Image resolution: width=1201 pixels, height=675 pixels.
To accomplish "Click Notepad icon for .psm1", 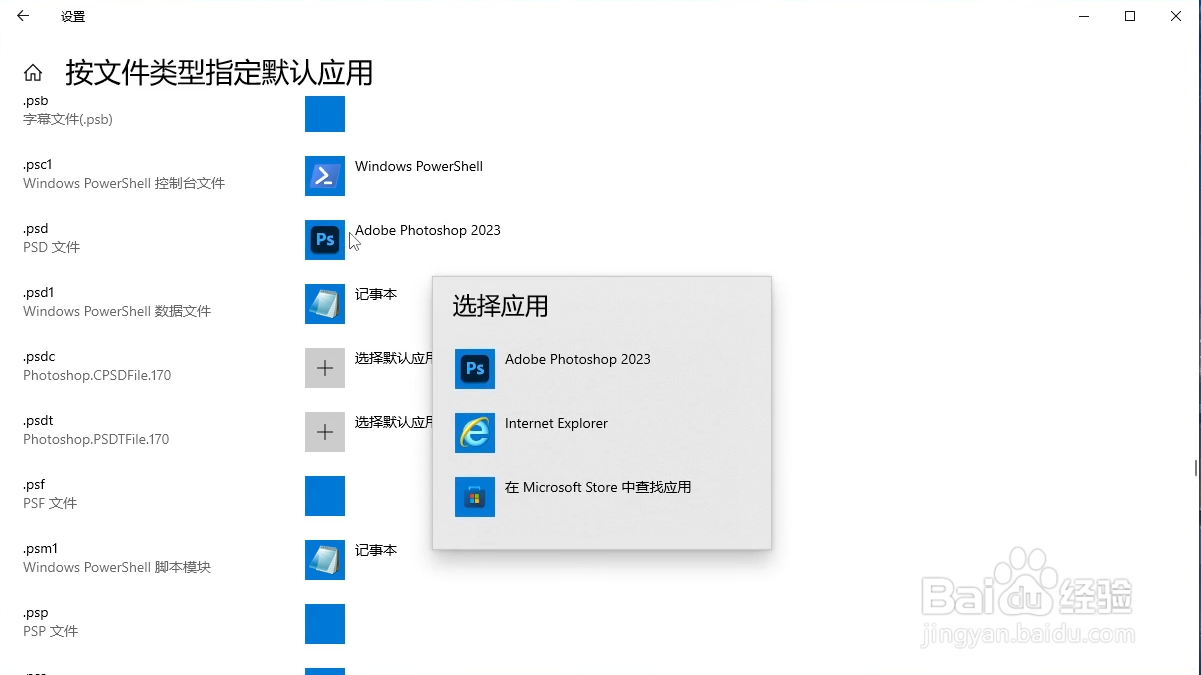I will [x=325, y=560].
